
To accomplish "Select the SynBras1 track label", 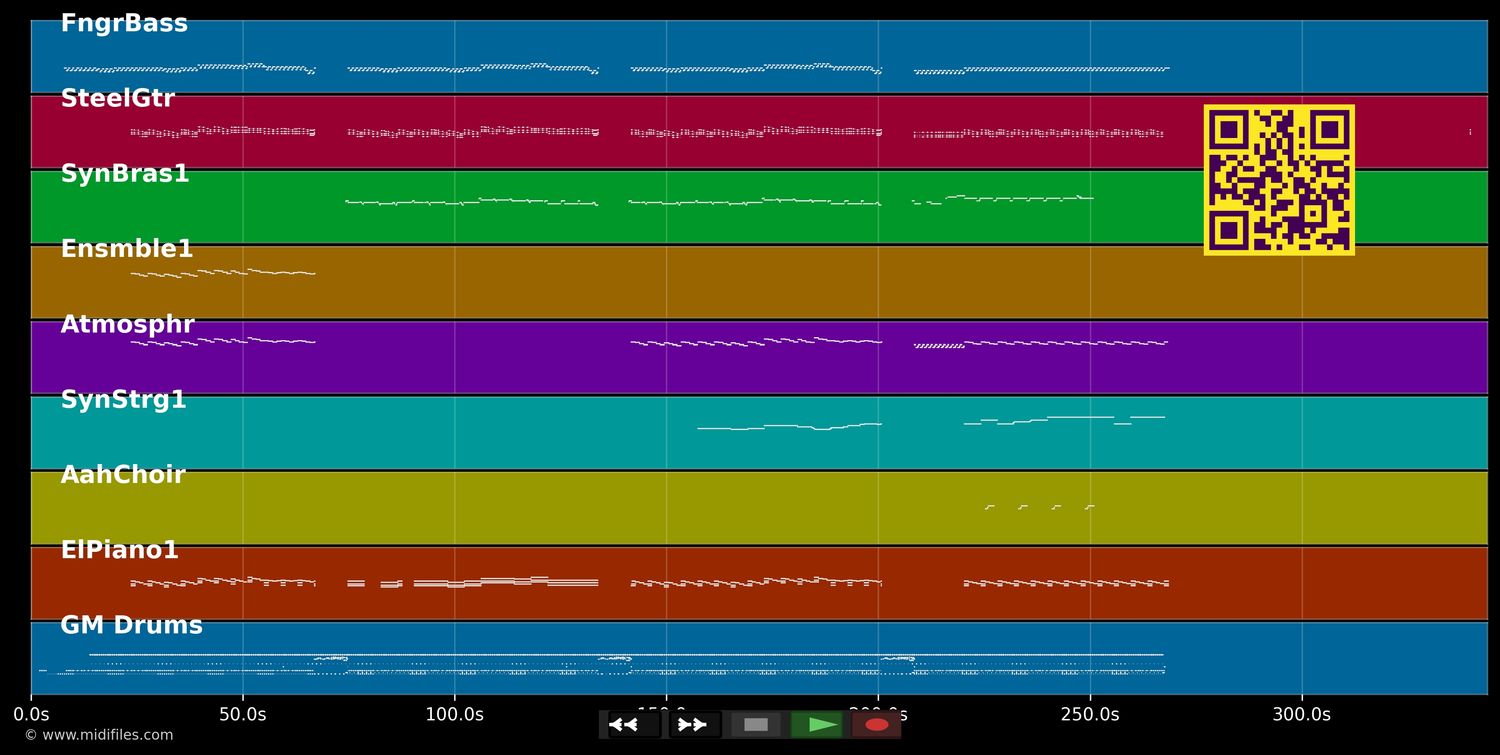I will (125, 174).
